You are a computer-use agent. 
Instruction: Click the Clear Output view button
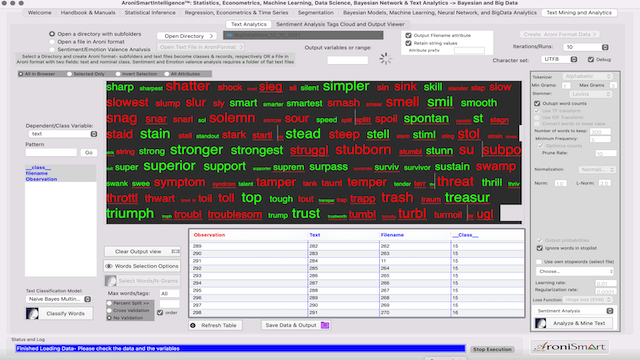click(142, 251)
